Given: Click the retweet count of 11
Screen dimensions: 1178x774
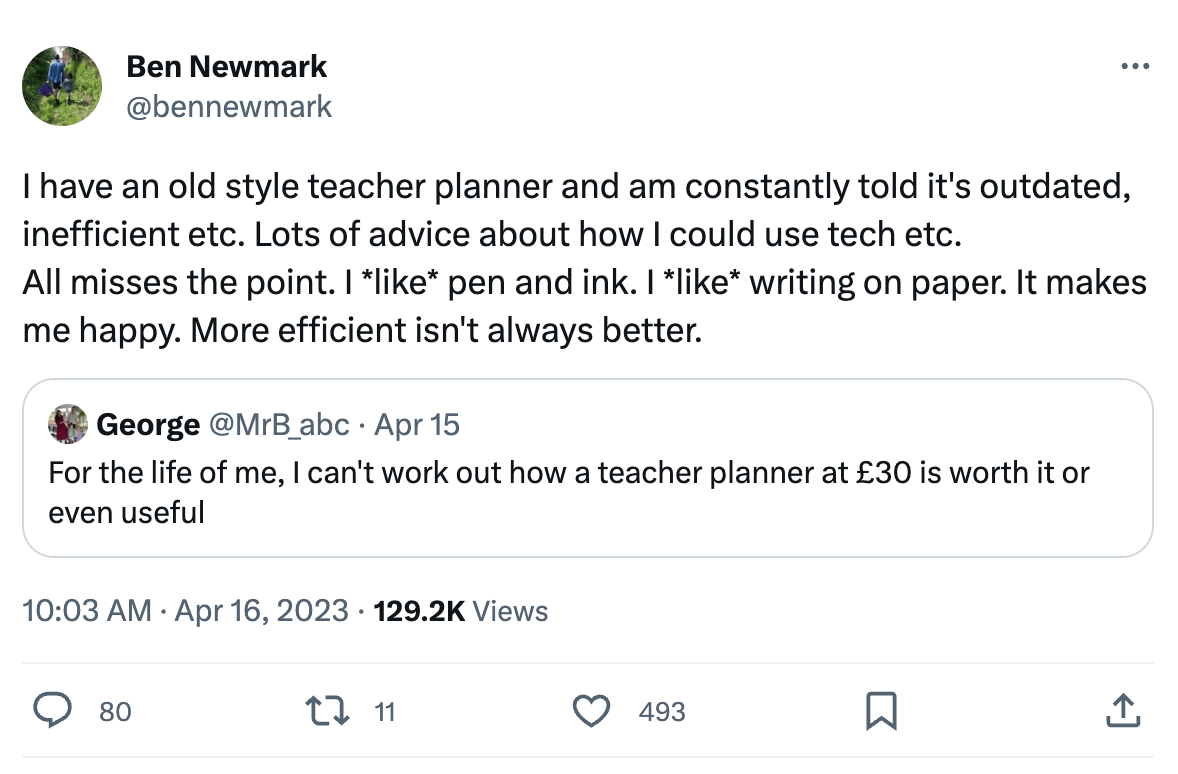Looking at the screenshot, I should point(385,712).
